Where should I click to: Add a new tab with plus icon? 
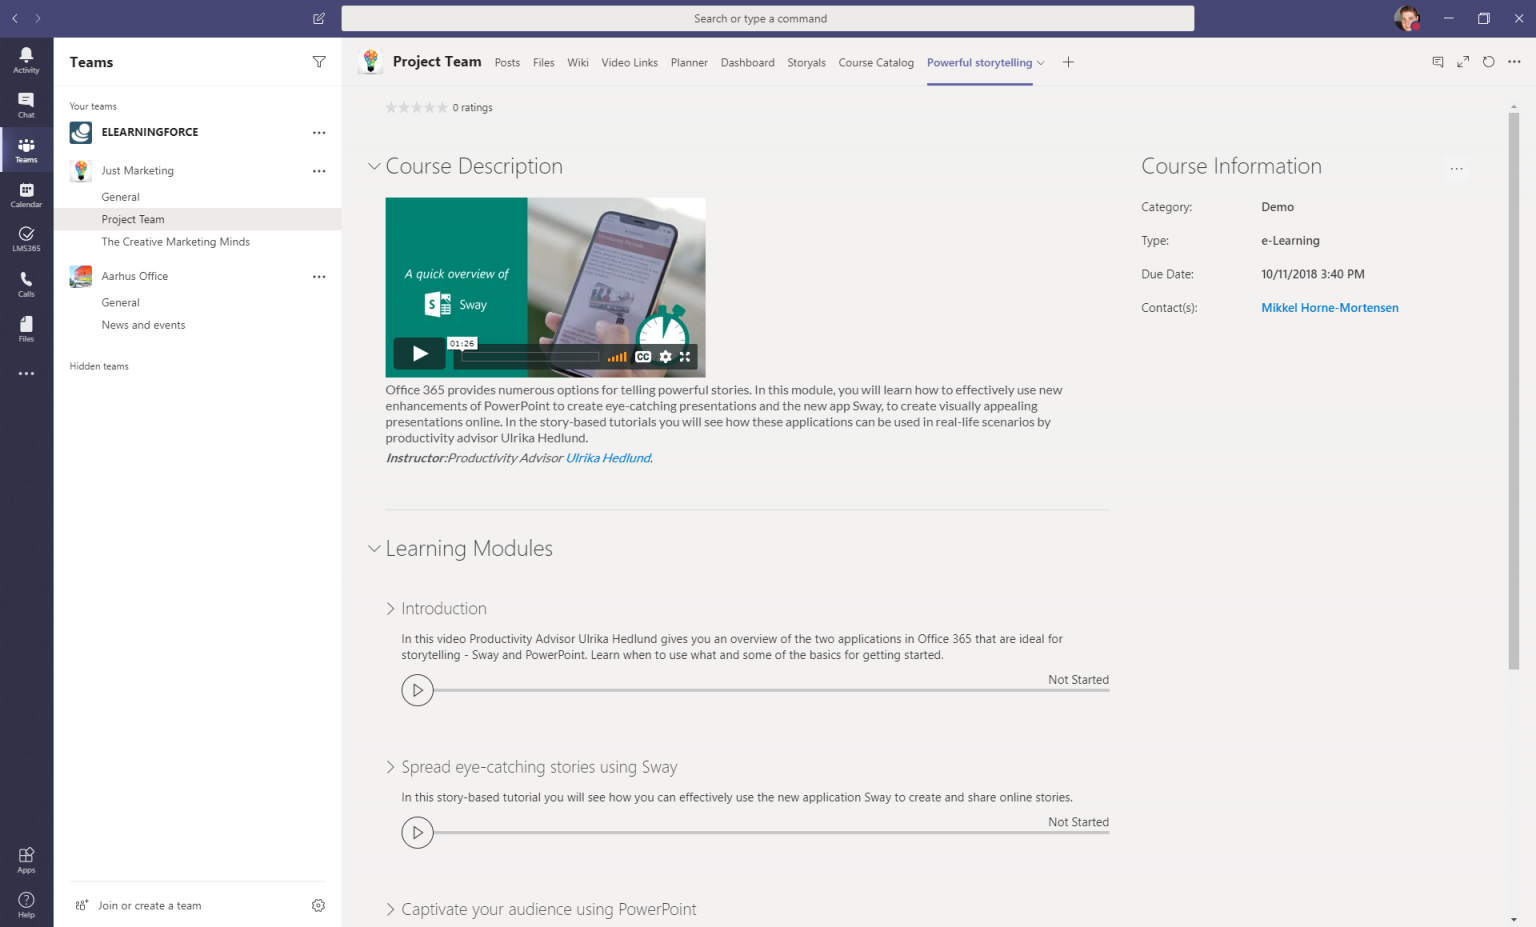1068,62
